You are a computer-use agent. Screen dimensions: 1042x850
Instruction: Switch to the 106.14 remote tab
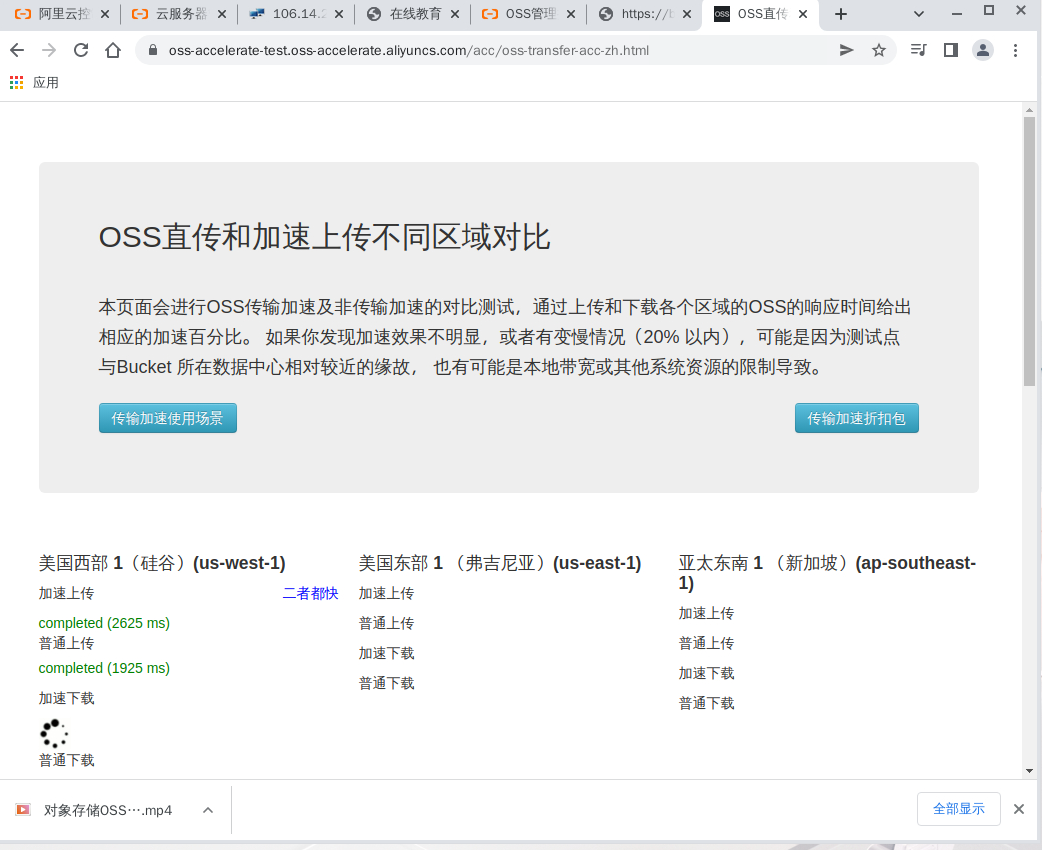pyautogui.click(x=294, y=14)
